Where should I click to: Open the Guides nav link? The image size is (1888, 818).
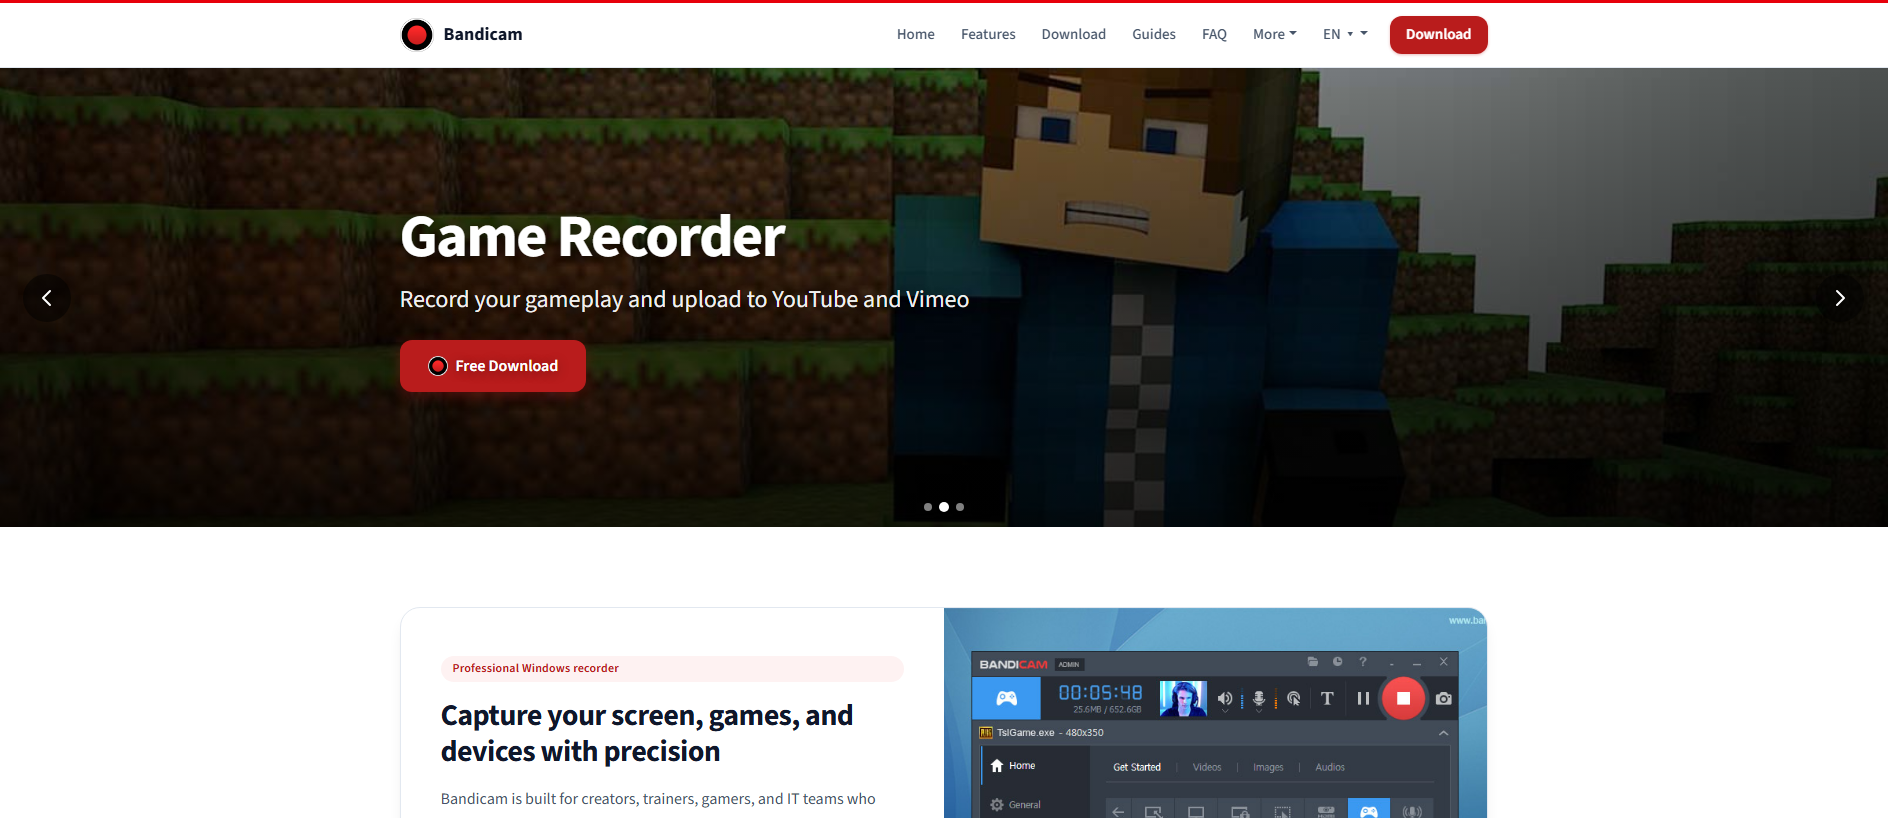[x=1154, y=34]
